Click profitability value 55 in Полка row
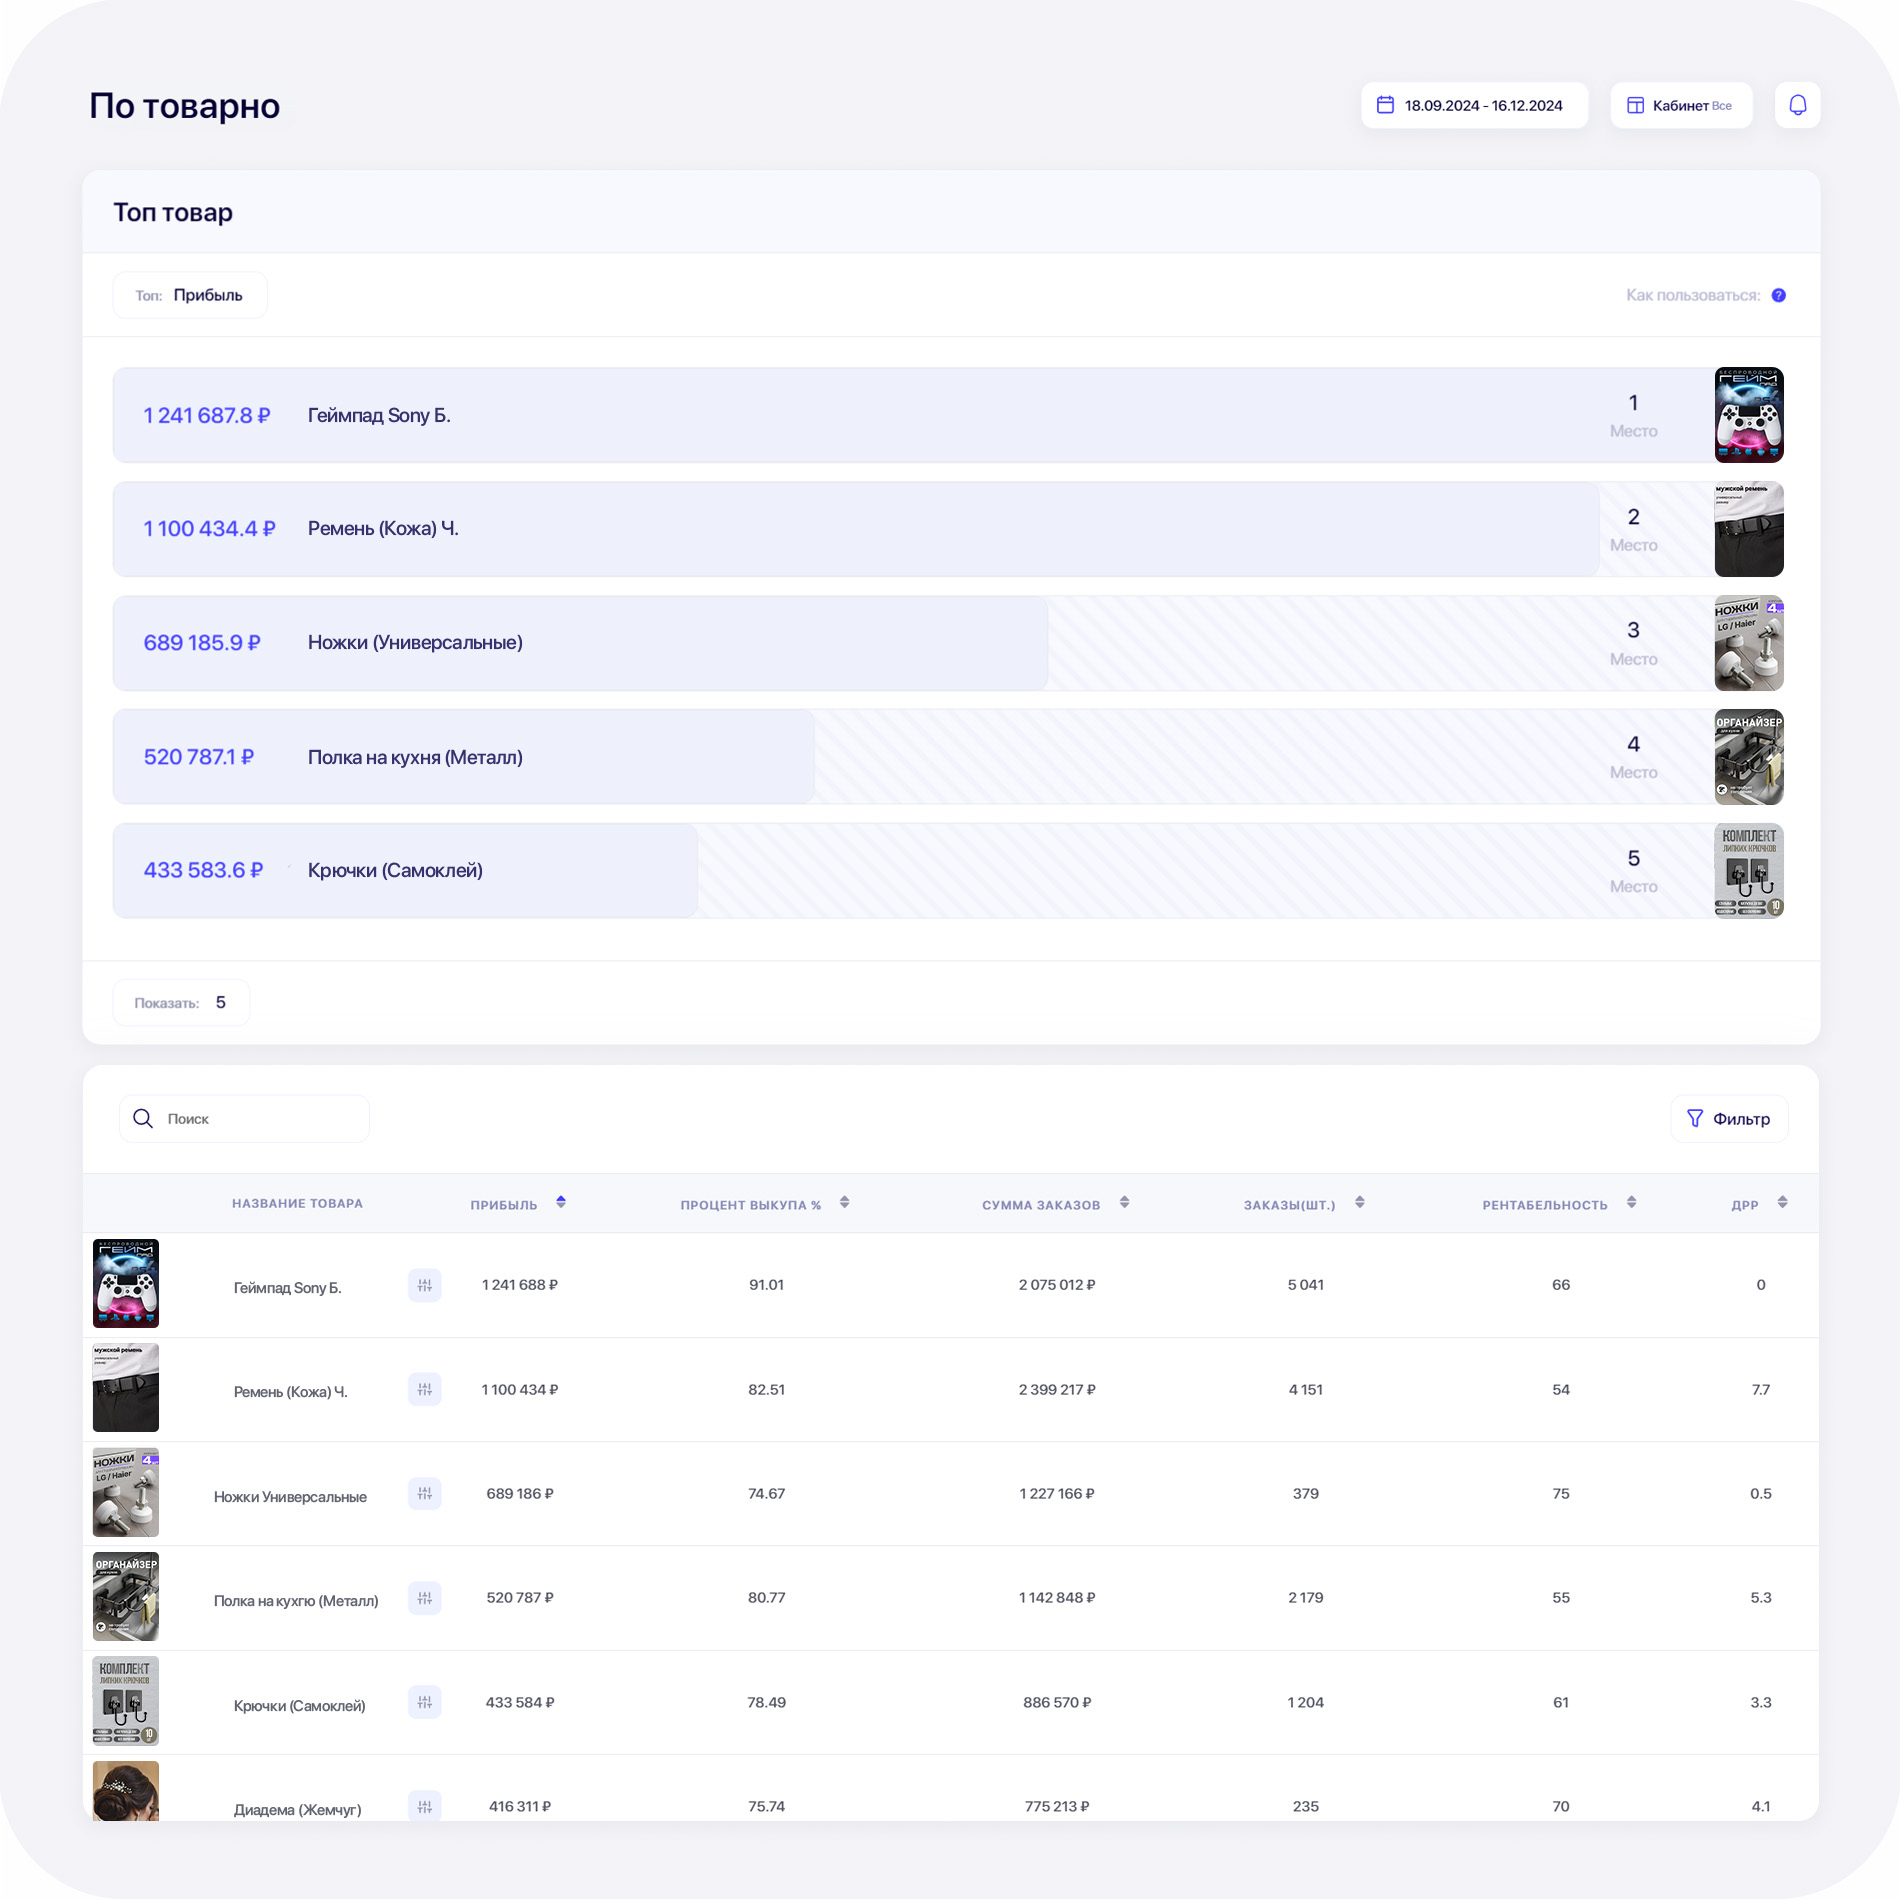The height and width of the screenshot is (1900, 1900). click(x=1561, y=1598)
